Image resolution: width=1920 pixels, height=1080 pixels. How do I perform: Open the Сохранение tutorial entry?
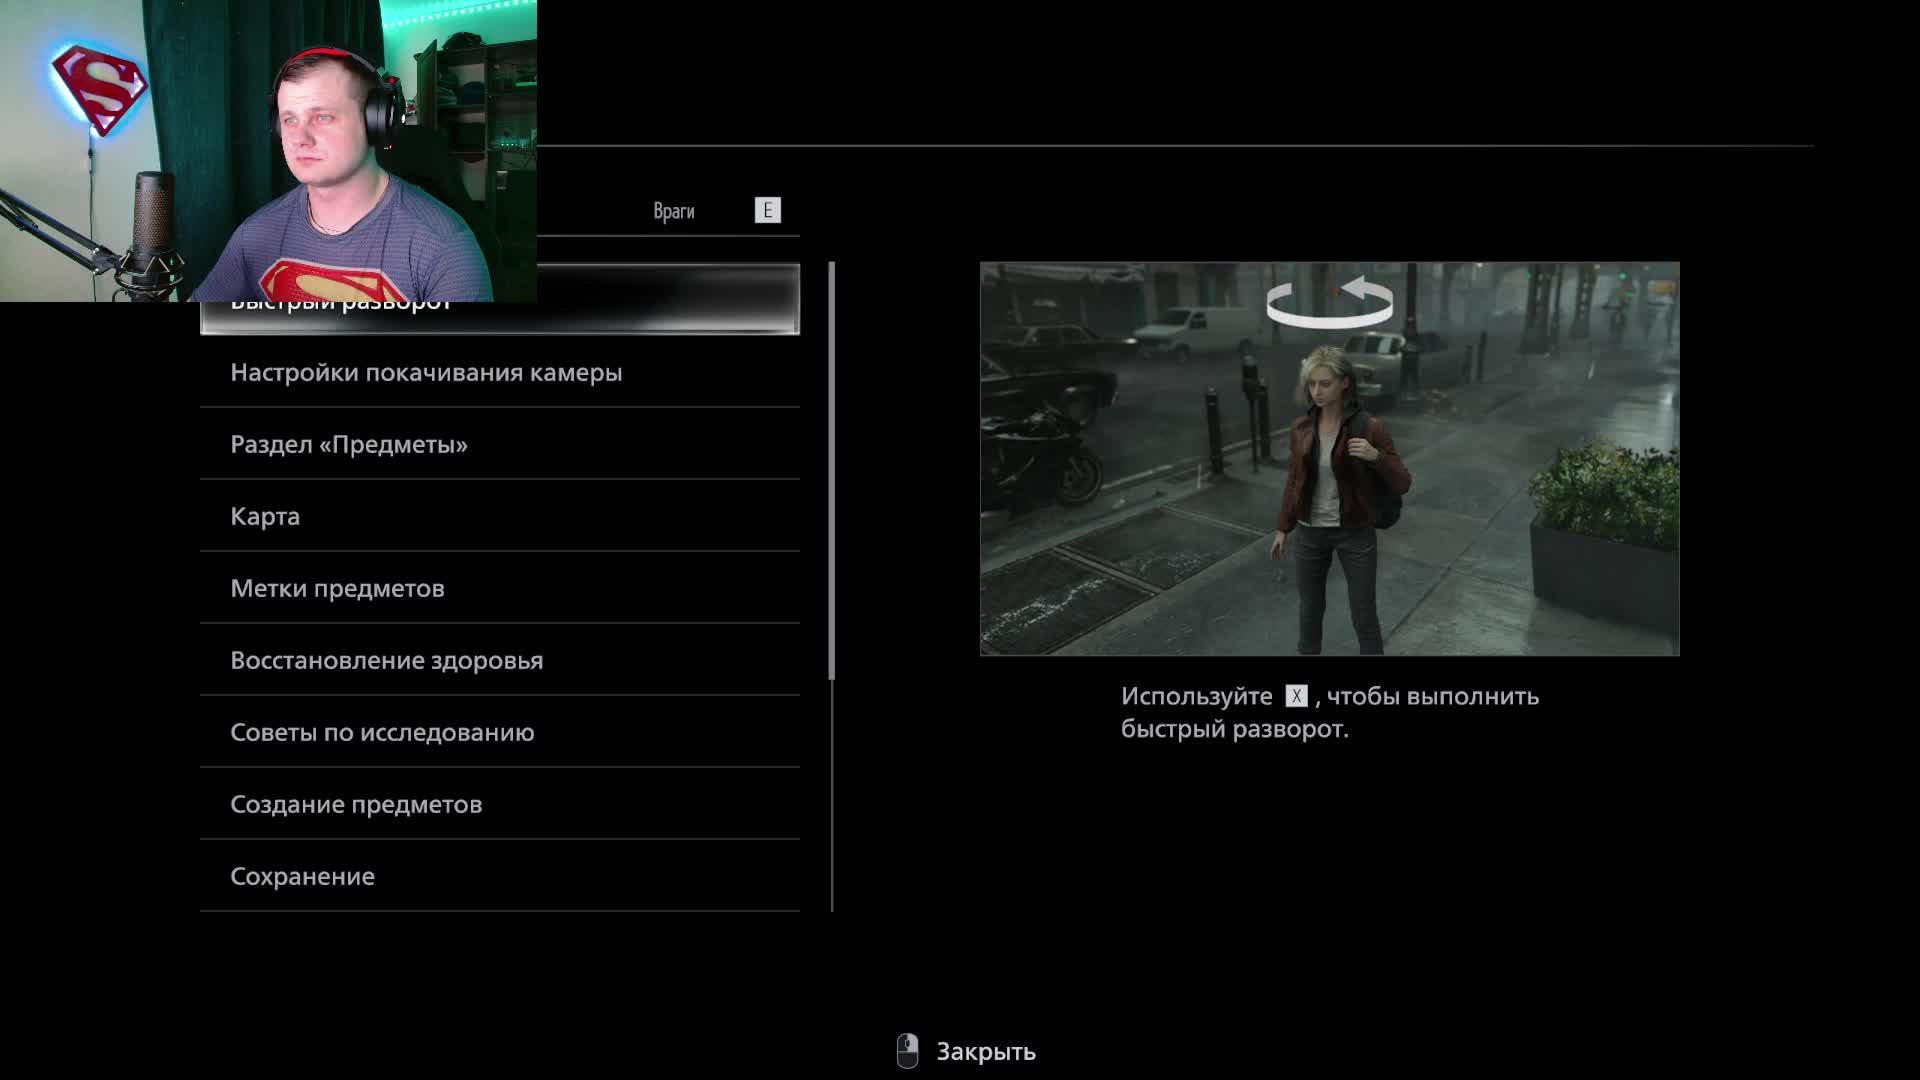coord(302,876)
